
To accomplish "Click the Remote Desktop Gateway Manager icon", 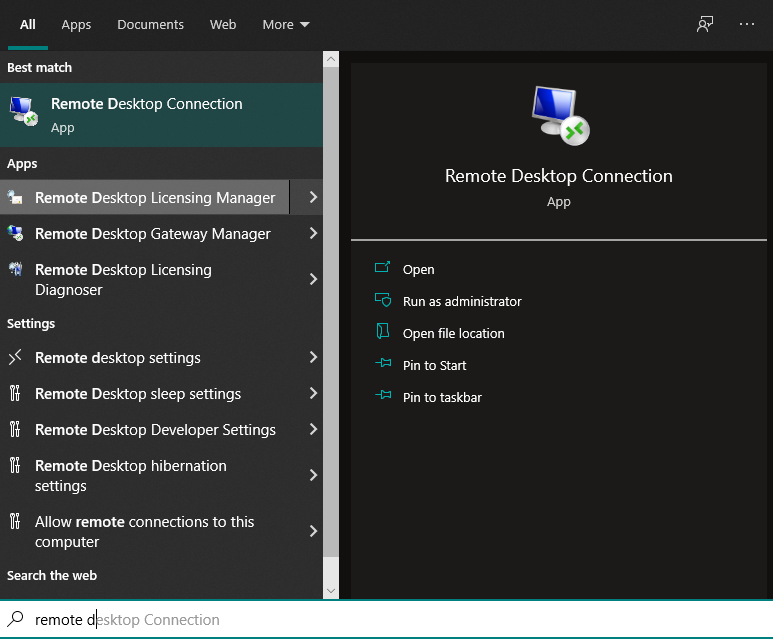I will pyautogui.click(x=15, y=233).
